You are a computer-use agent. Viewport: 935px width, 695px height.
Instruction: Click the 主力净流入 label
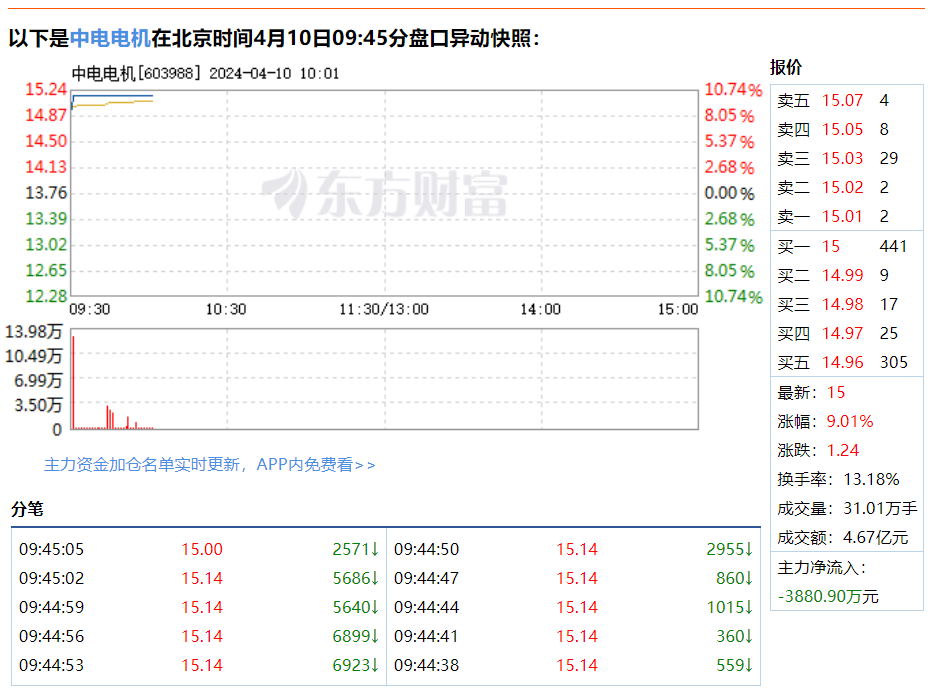(x=822, y=567)
